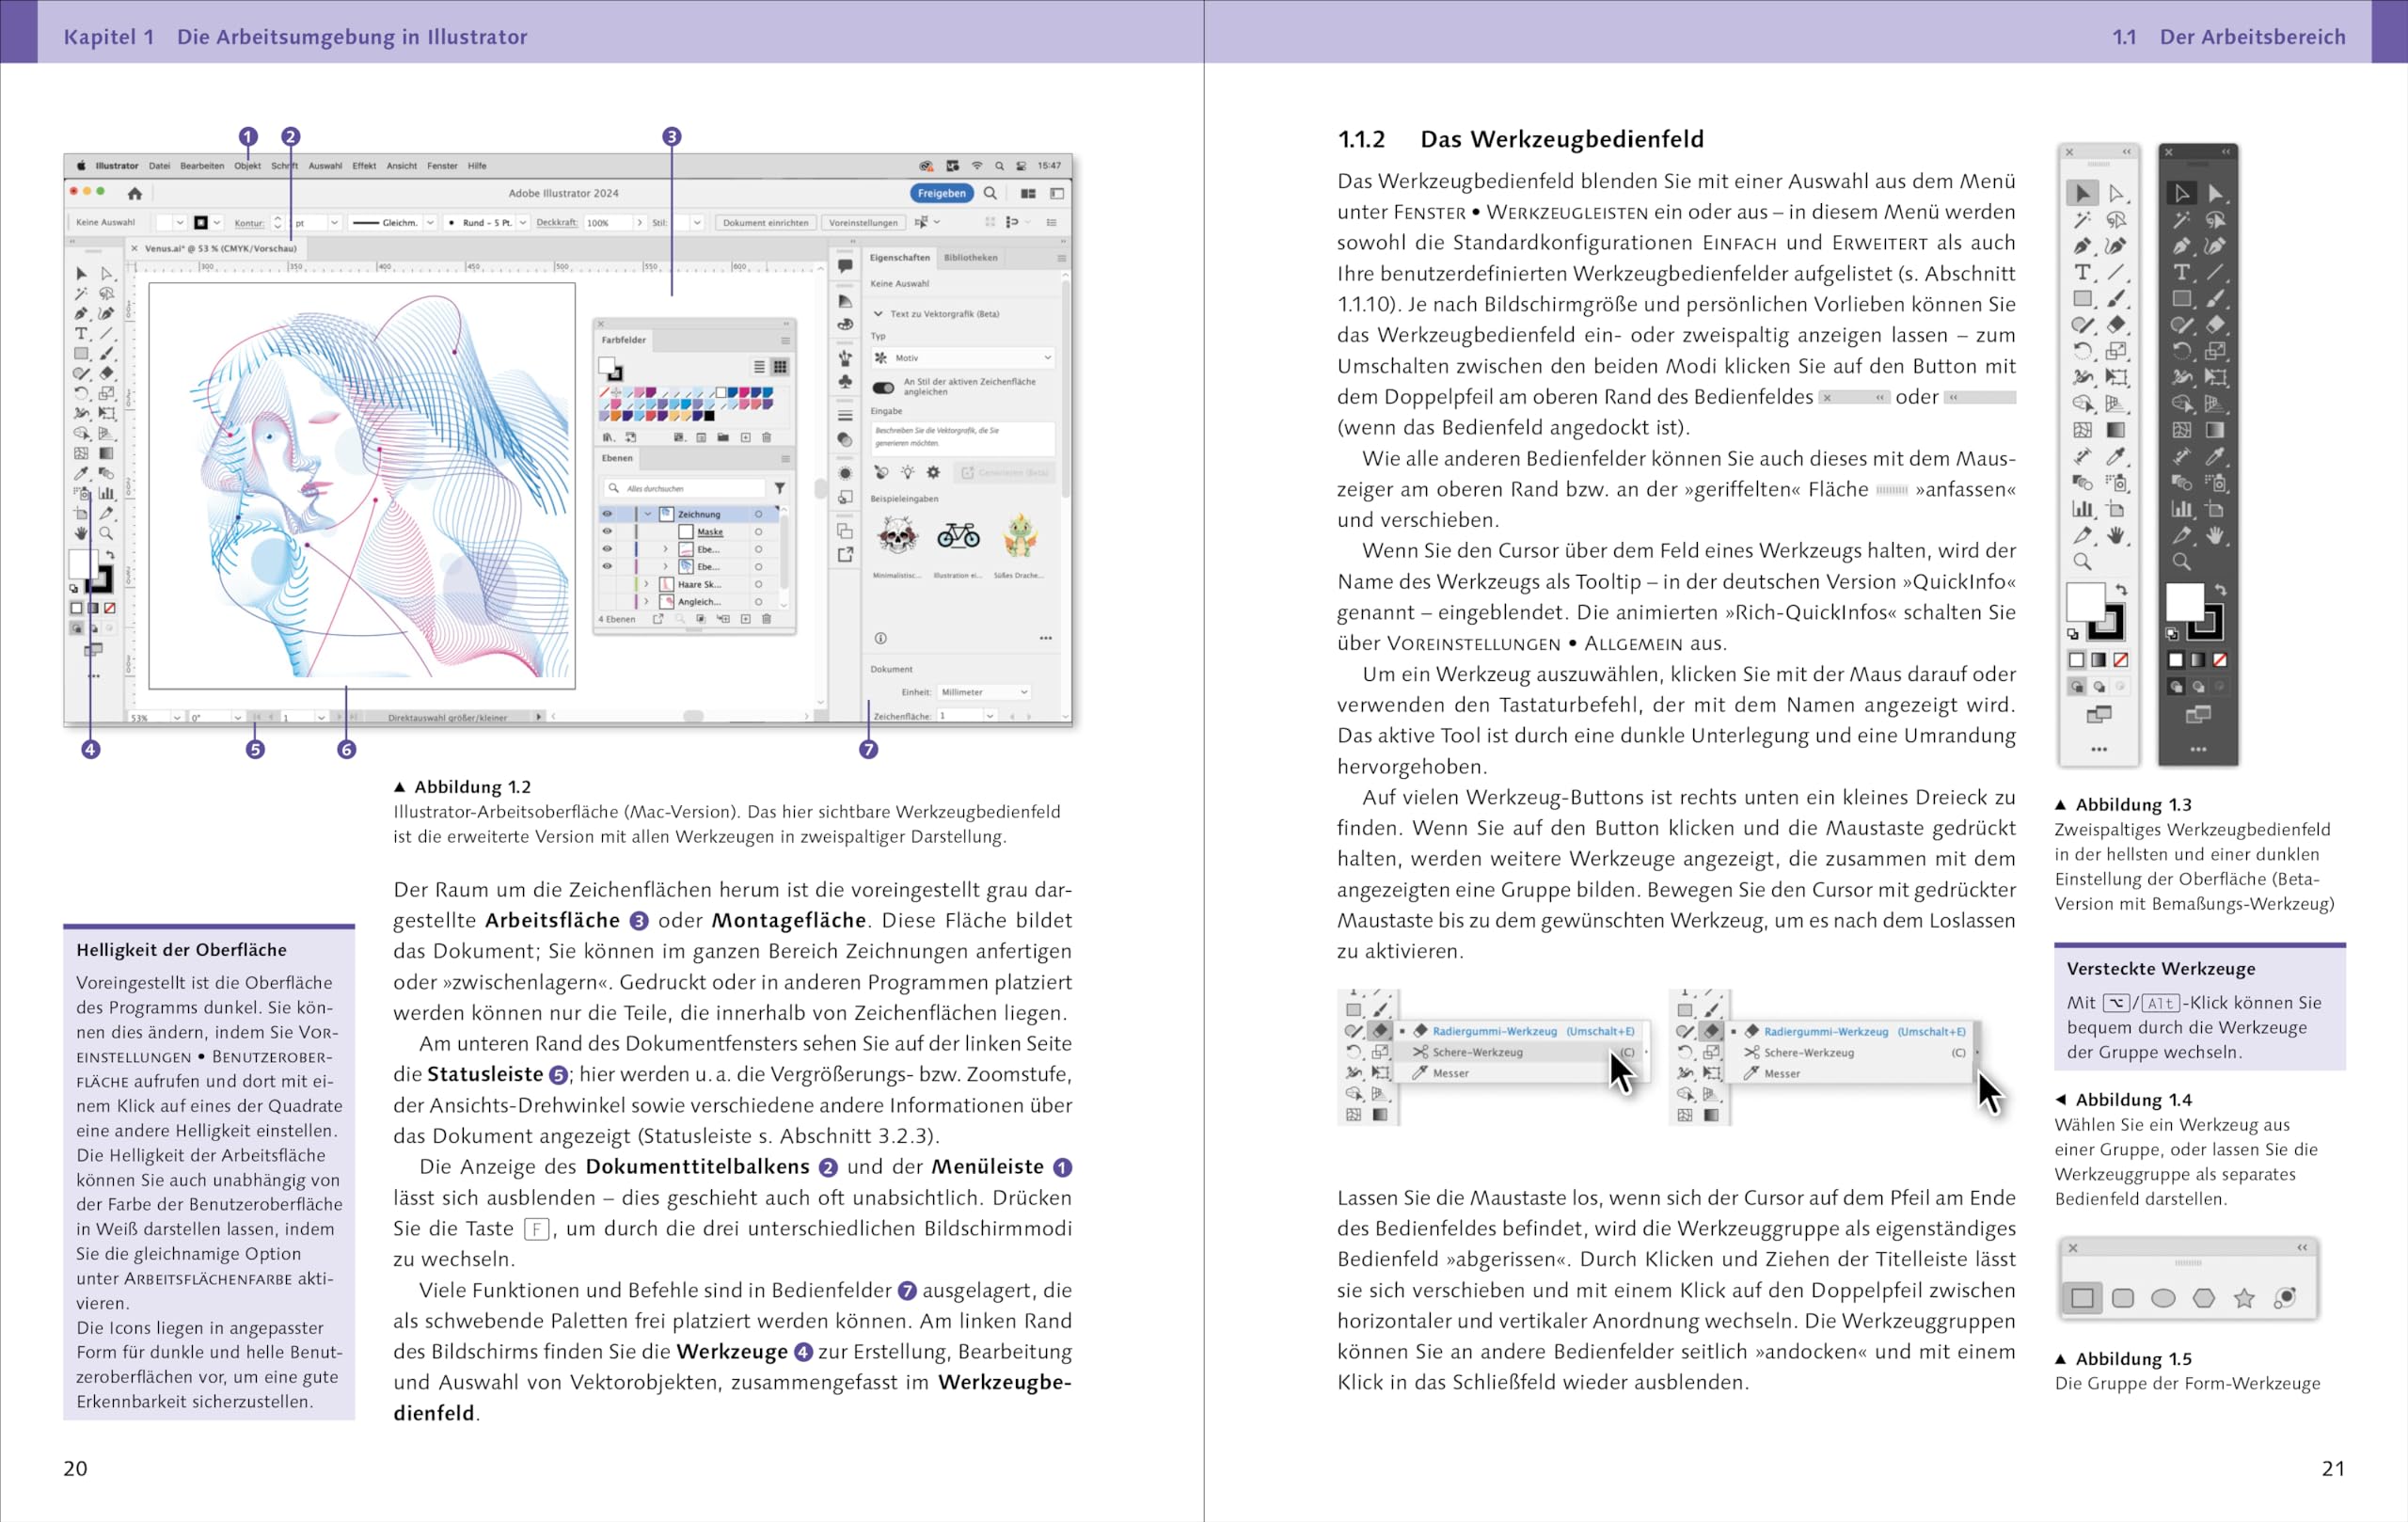Show the Haare Sk... layer visibility box
The image size is (2408, 1522).
point(607,584)
